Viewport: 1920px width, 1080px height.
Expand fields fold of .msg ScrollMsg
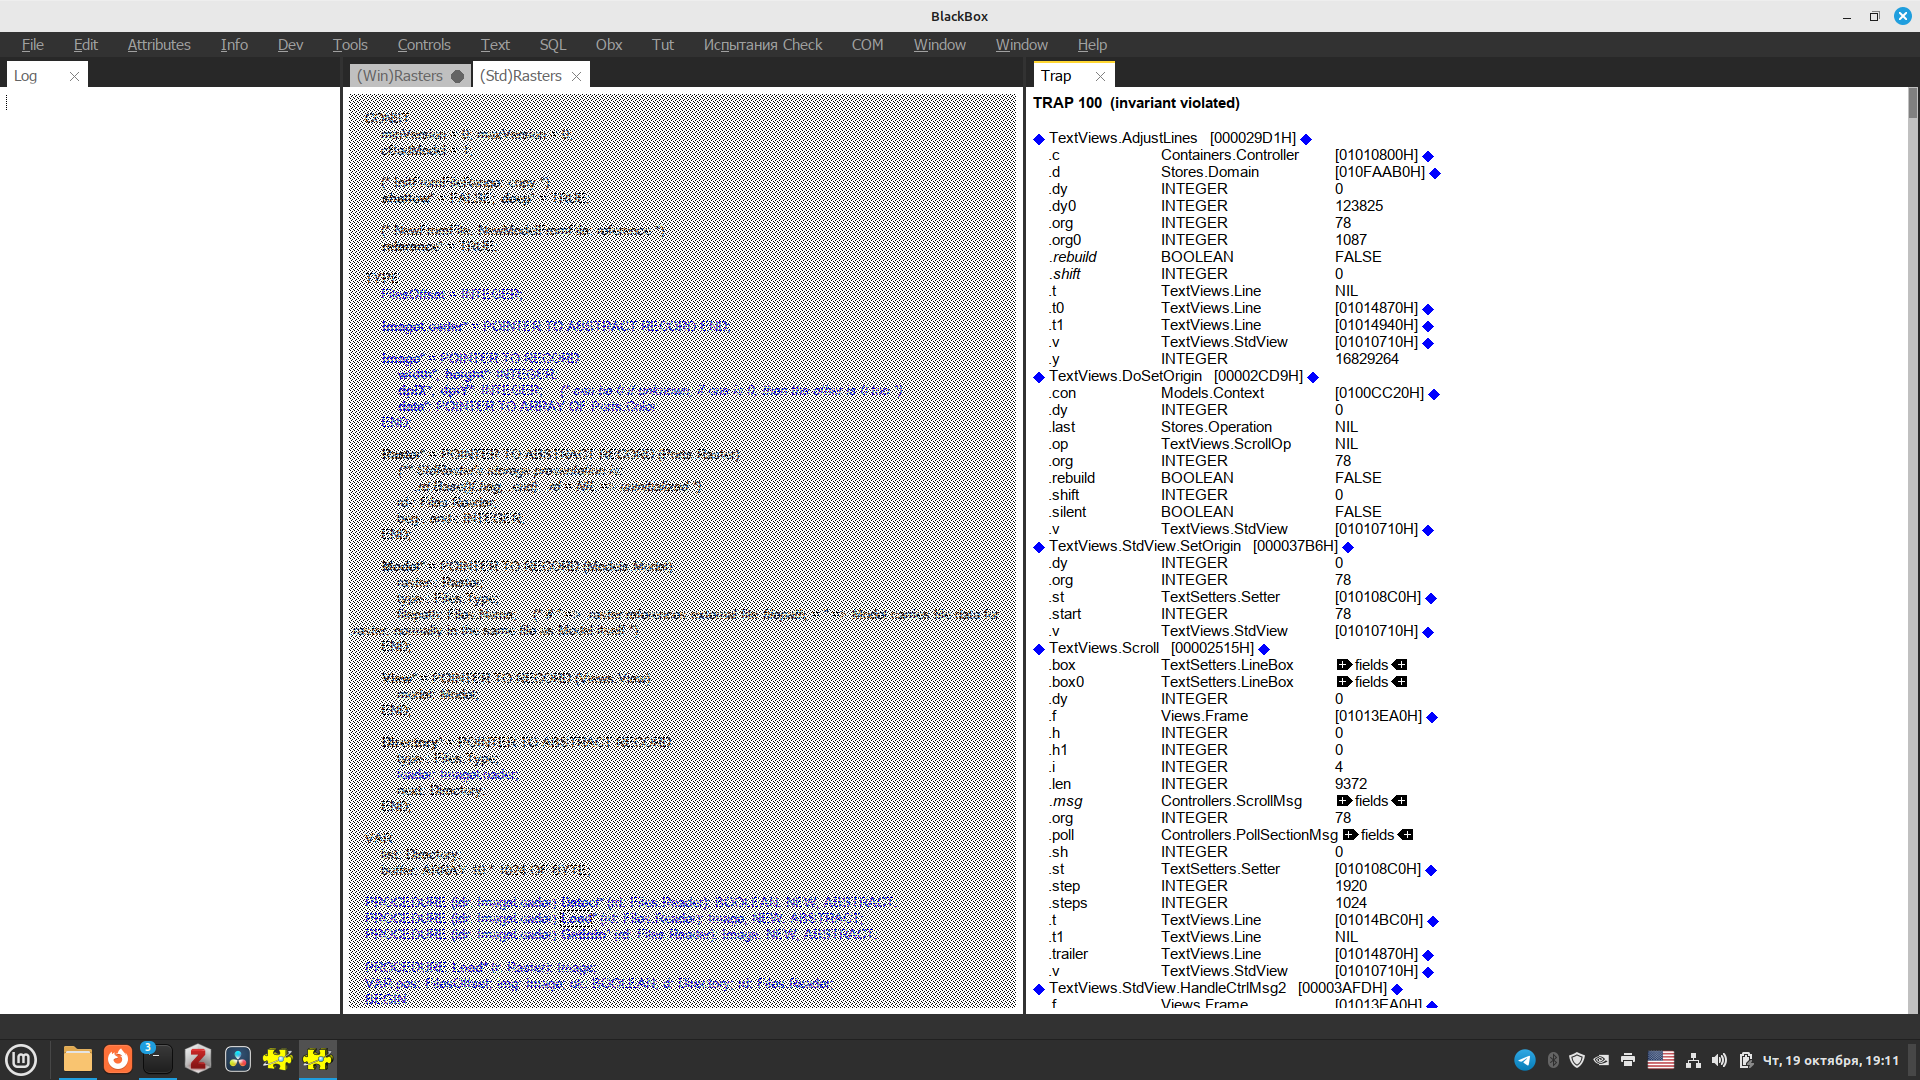pyautogui.click(x=1344, y=801)
